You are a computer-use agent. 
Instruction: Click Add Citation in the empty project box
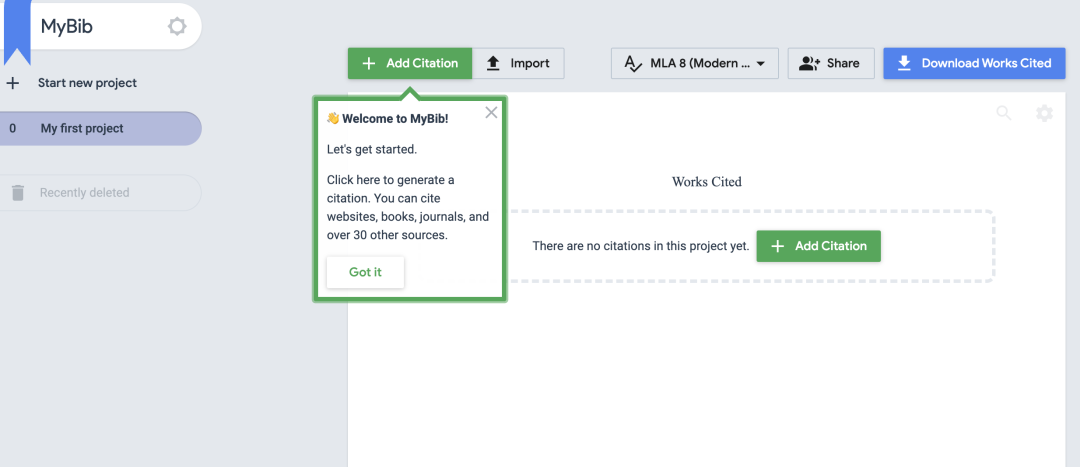click(818, 246)
